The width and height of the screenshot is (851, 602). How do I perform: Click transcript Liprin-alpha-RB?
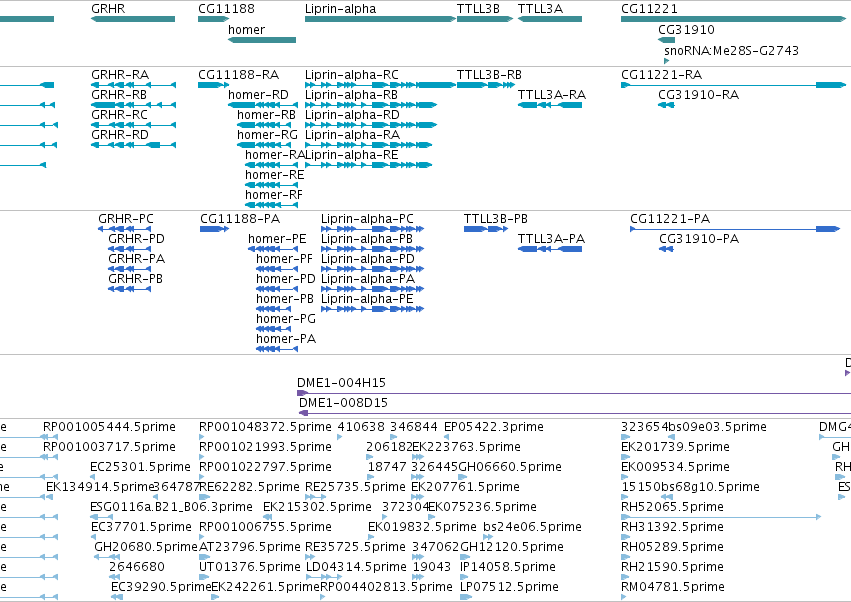pos(371,105)
